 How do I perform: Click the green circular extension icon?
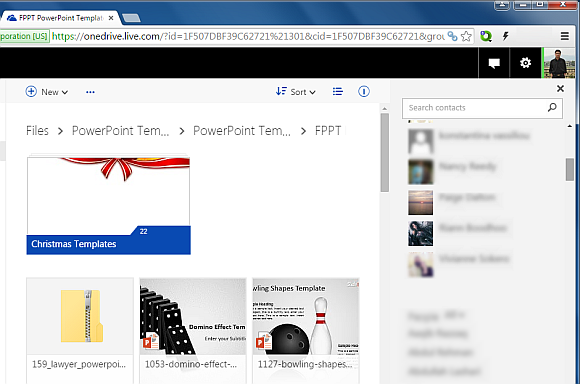point(486,36)
